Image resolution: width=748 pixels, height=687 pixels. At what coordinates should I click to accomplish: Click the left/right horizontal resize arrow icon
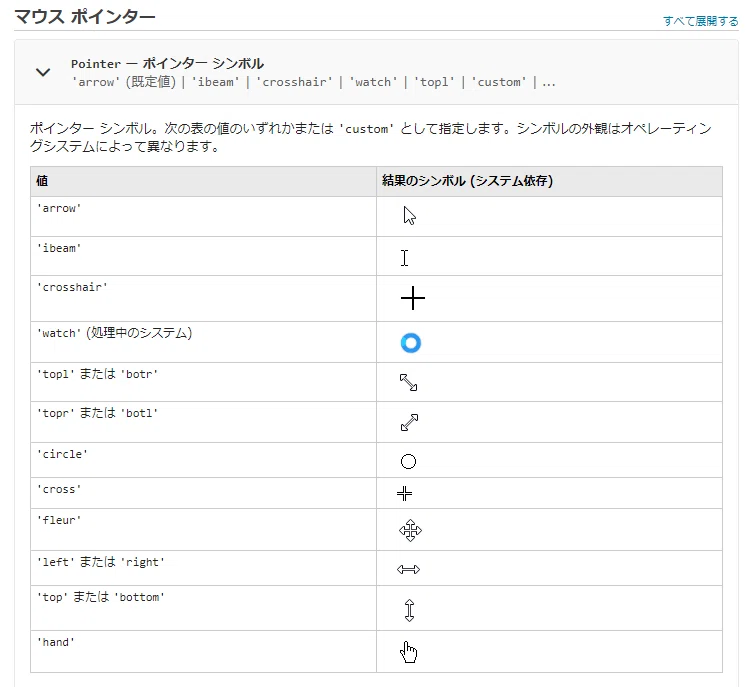coord(408,569)
